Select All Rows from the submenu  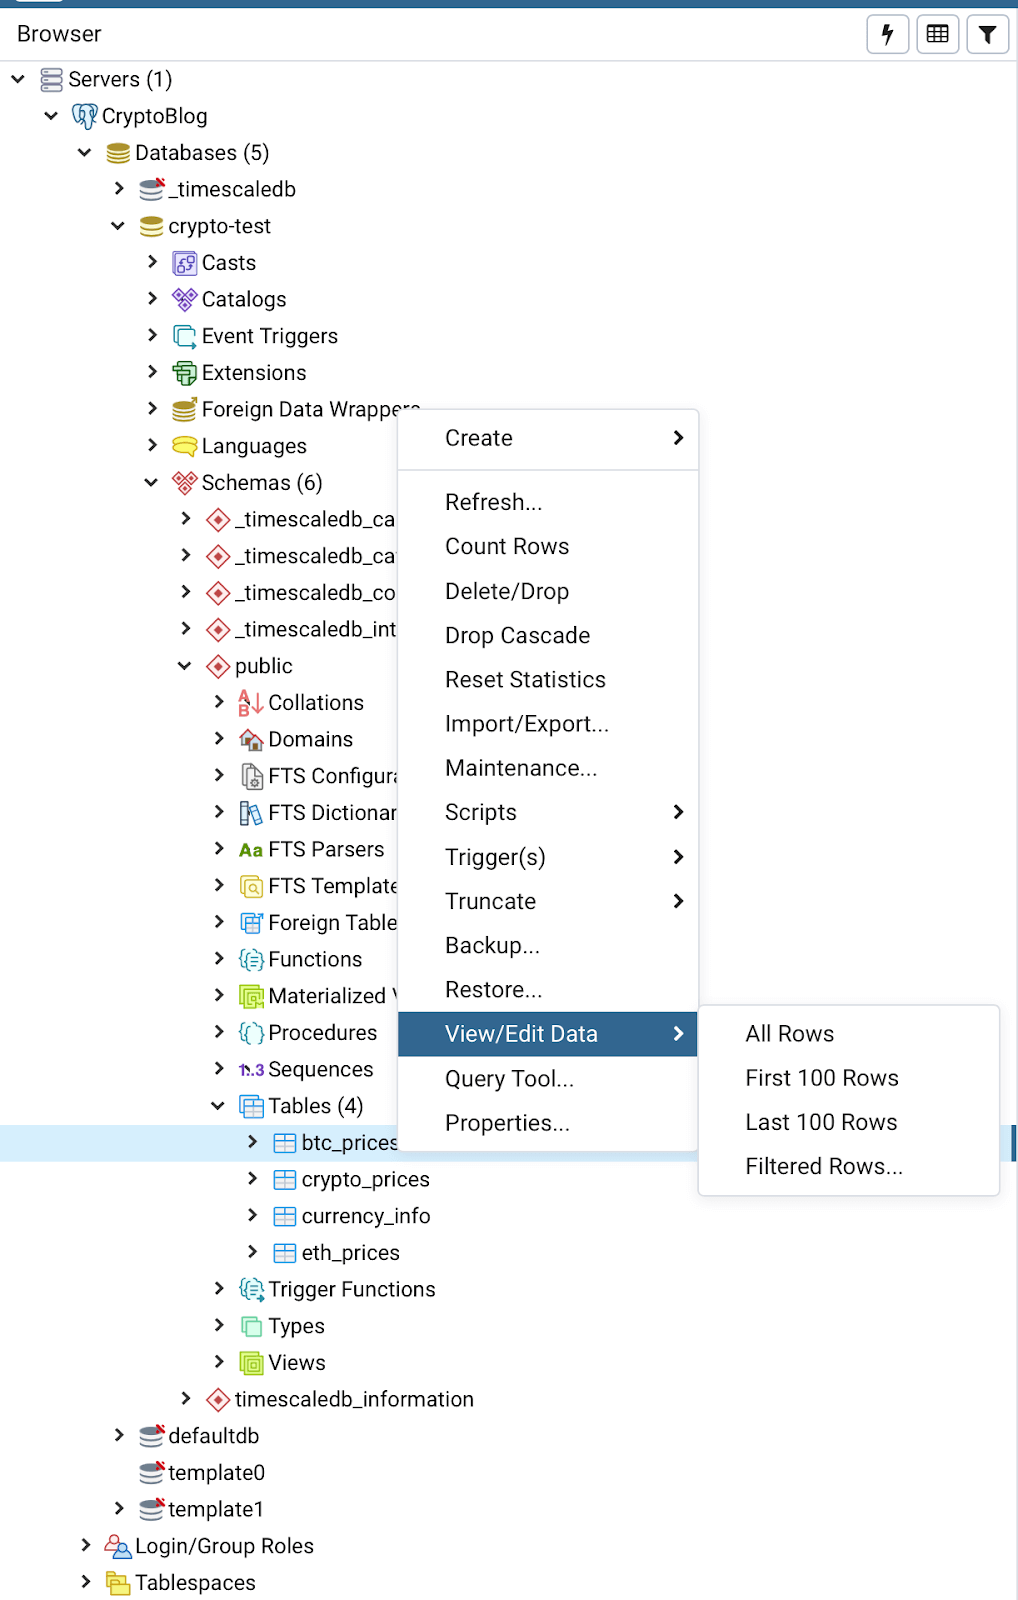coord(789,1034)
